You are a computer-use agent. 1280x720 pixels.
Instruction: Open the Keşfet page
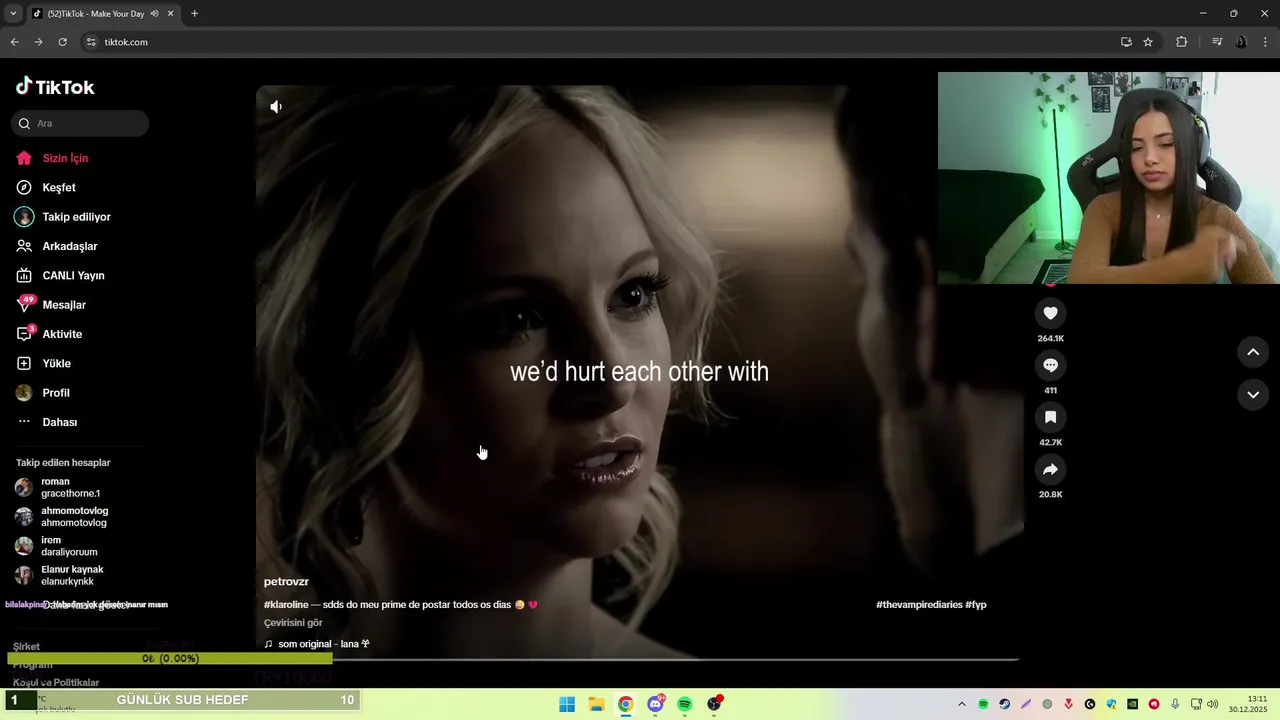pyautogui.click(x=46, y=187)
